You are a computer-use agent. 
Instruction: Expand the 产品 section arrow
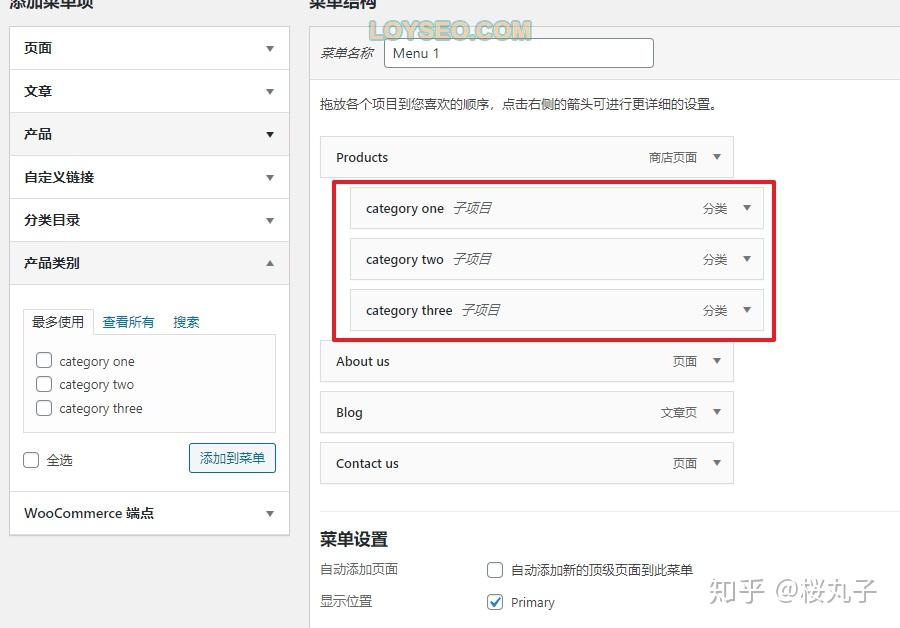coord(270,135)
